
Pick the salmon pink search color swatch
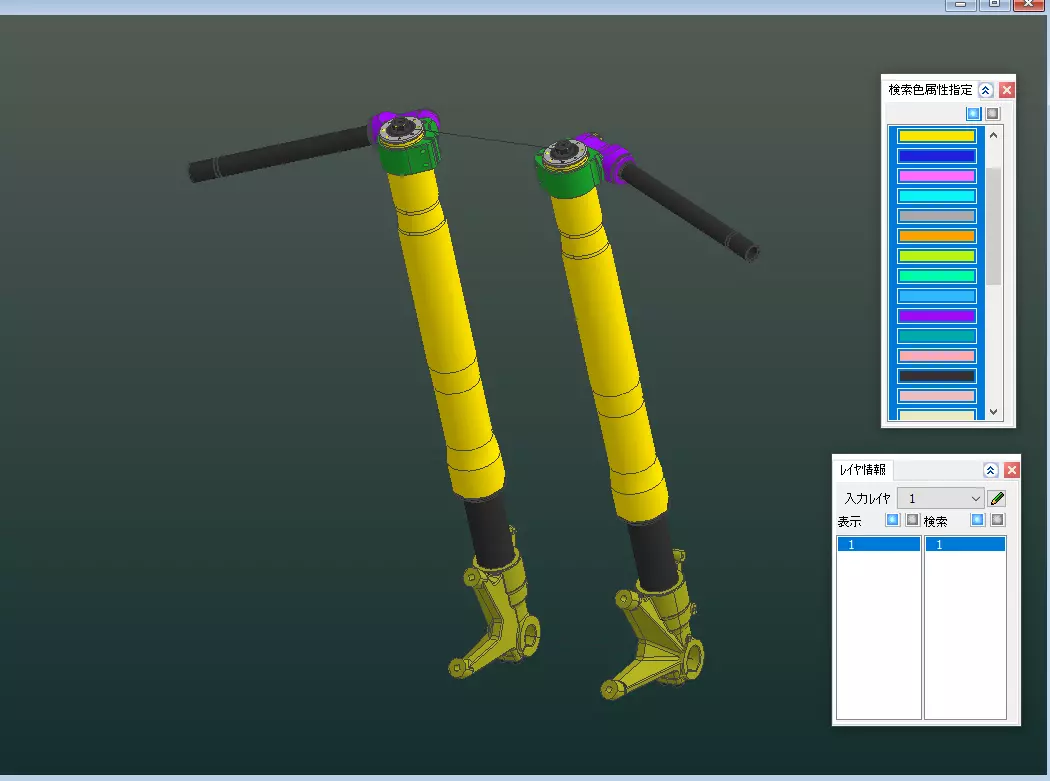point(936,356)
